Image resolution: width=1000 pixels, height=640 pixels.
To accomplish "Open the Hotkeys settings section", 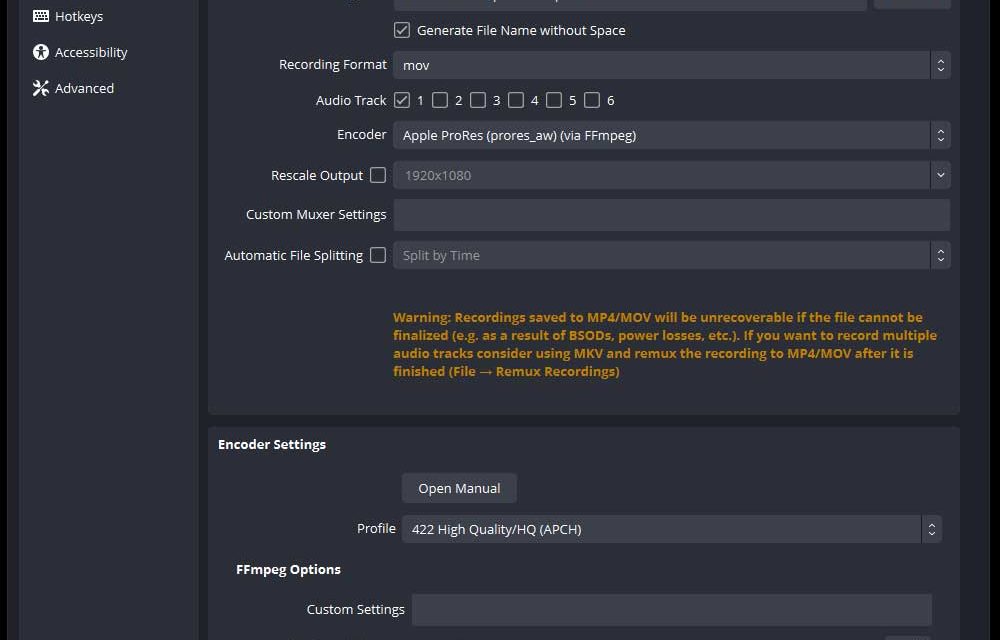I will pos(78,16).
